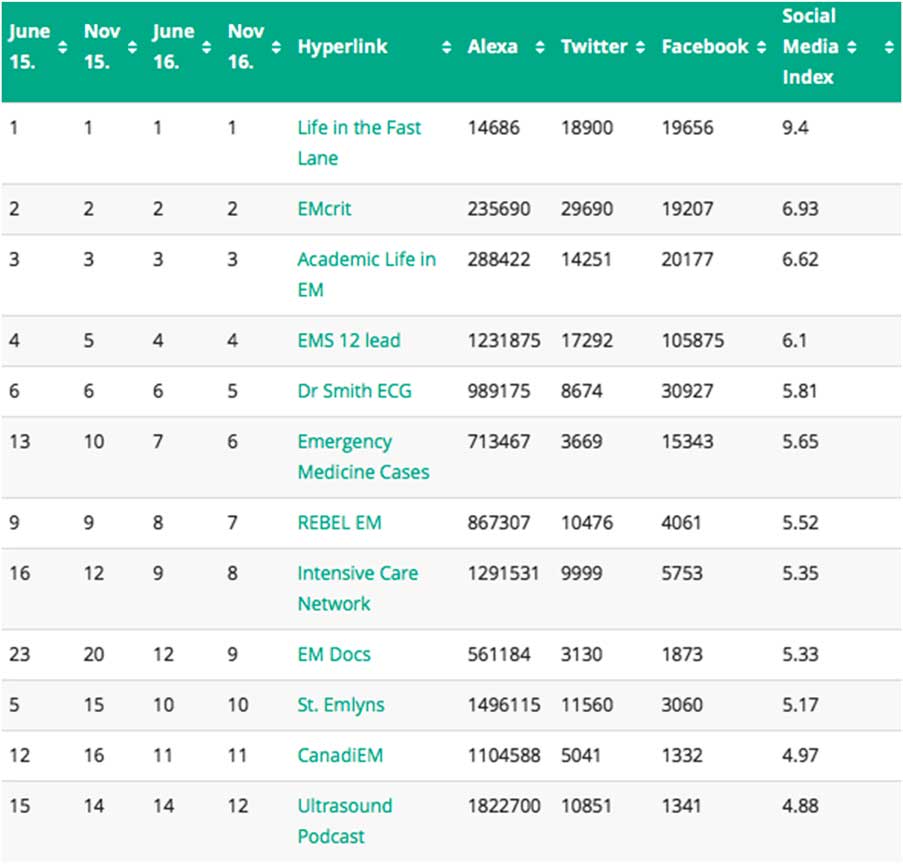Click sort arrows beside Facebook column header
Image resolution: width=903 pixels, height=864 pixels.
point(761,47)
